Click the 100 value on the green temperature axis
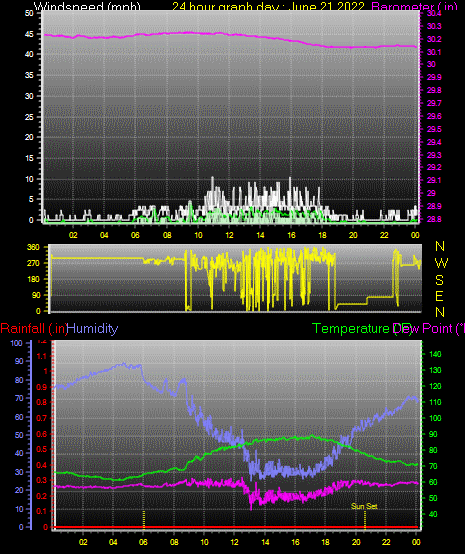 435,418
